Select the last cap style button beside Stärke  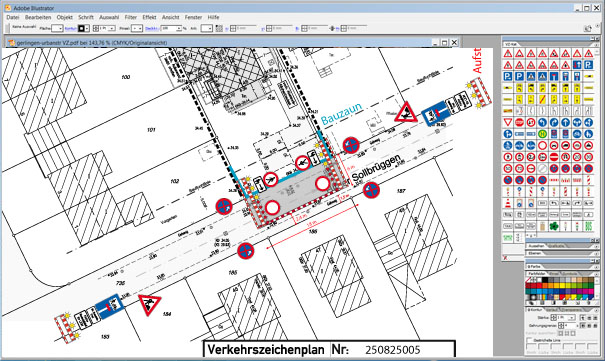[x=595, y=318]
